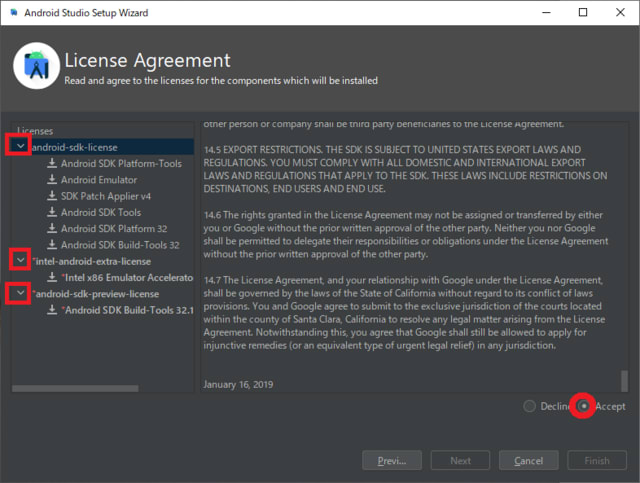Collapse the android-sdk-preview-license node
640x483 pixels.
pyautogui.click(x=21, y=293)
